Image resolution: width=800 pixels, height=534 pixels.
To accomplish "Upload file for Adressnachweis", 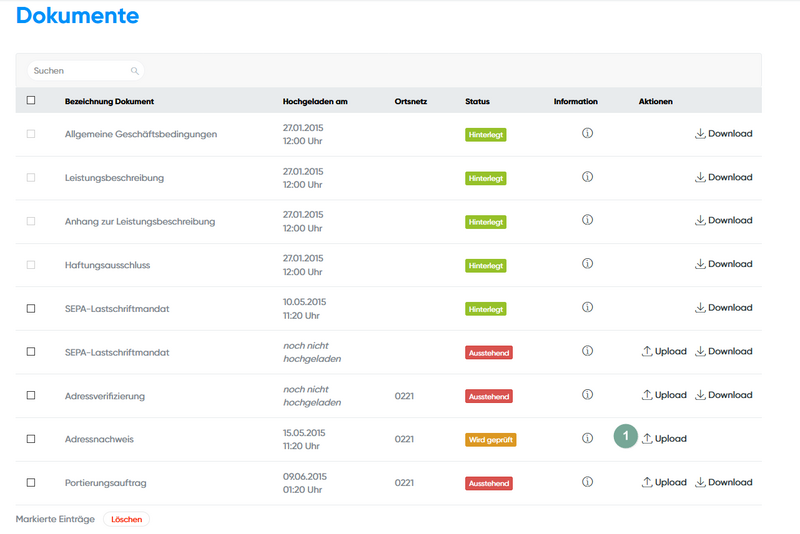I will [664, 438].
